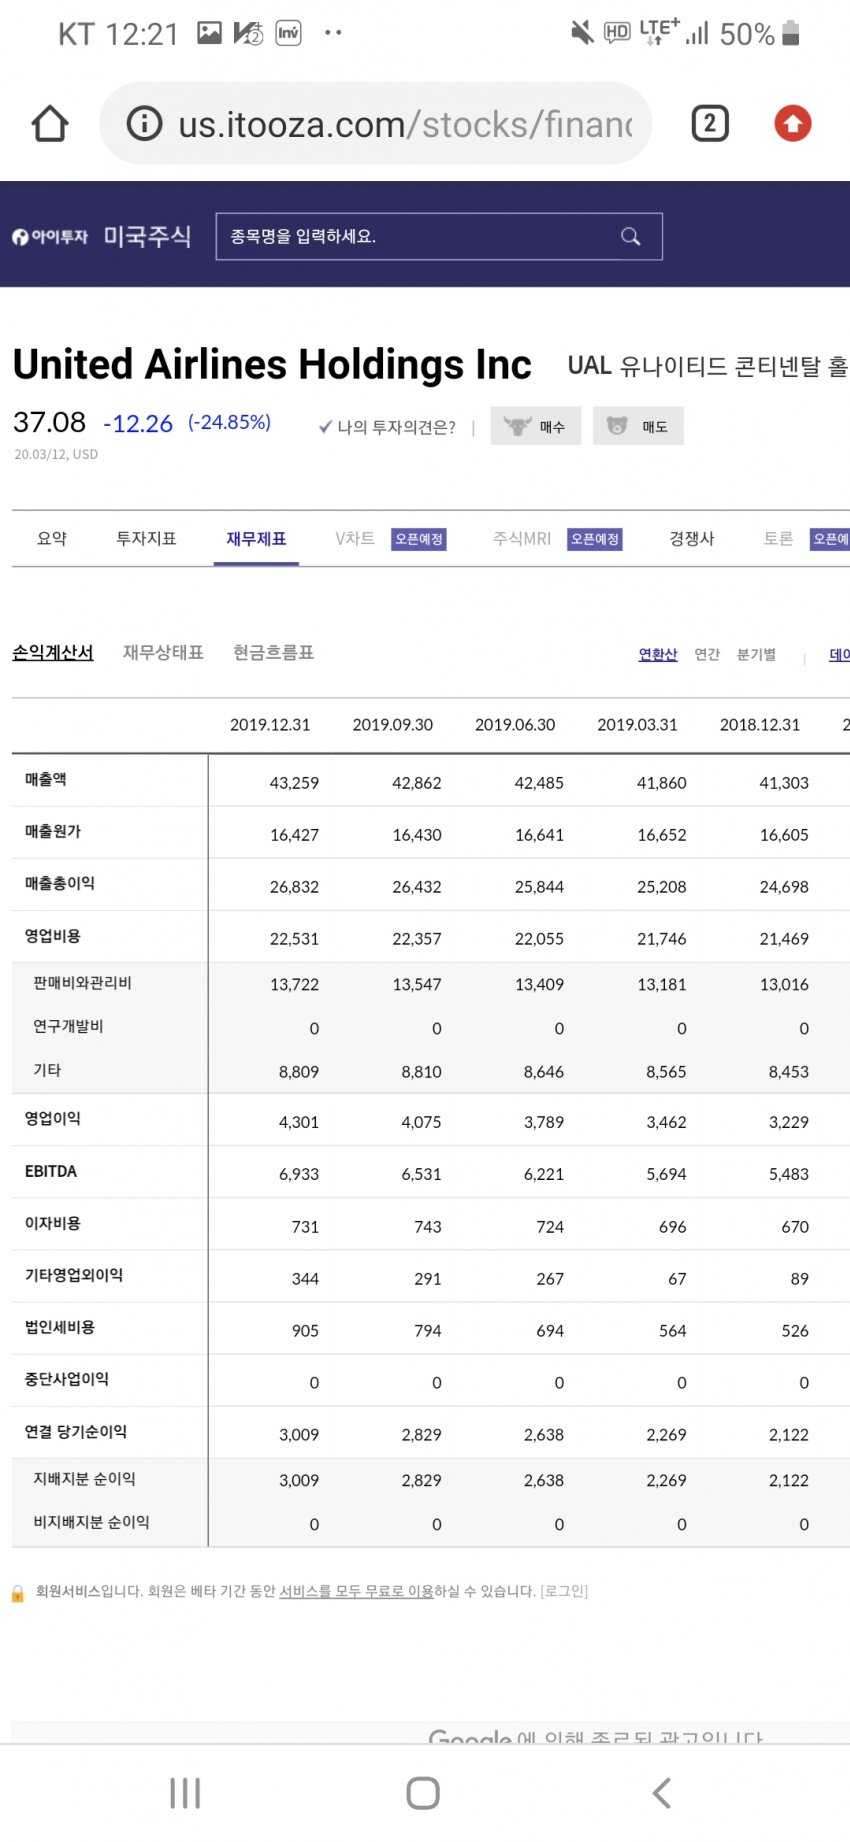Click the EBITDA row label
The width and height of the screenshot is (850, 1842).
pos(51,1171)
